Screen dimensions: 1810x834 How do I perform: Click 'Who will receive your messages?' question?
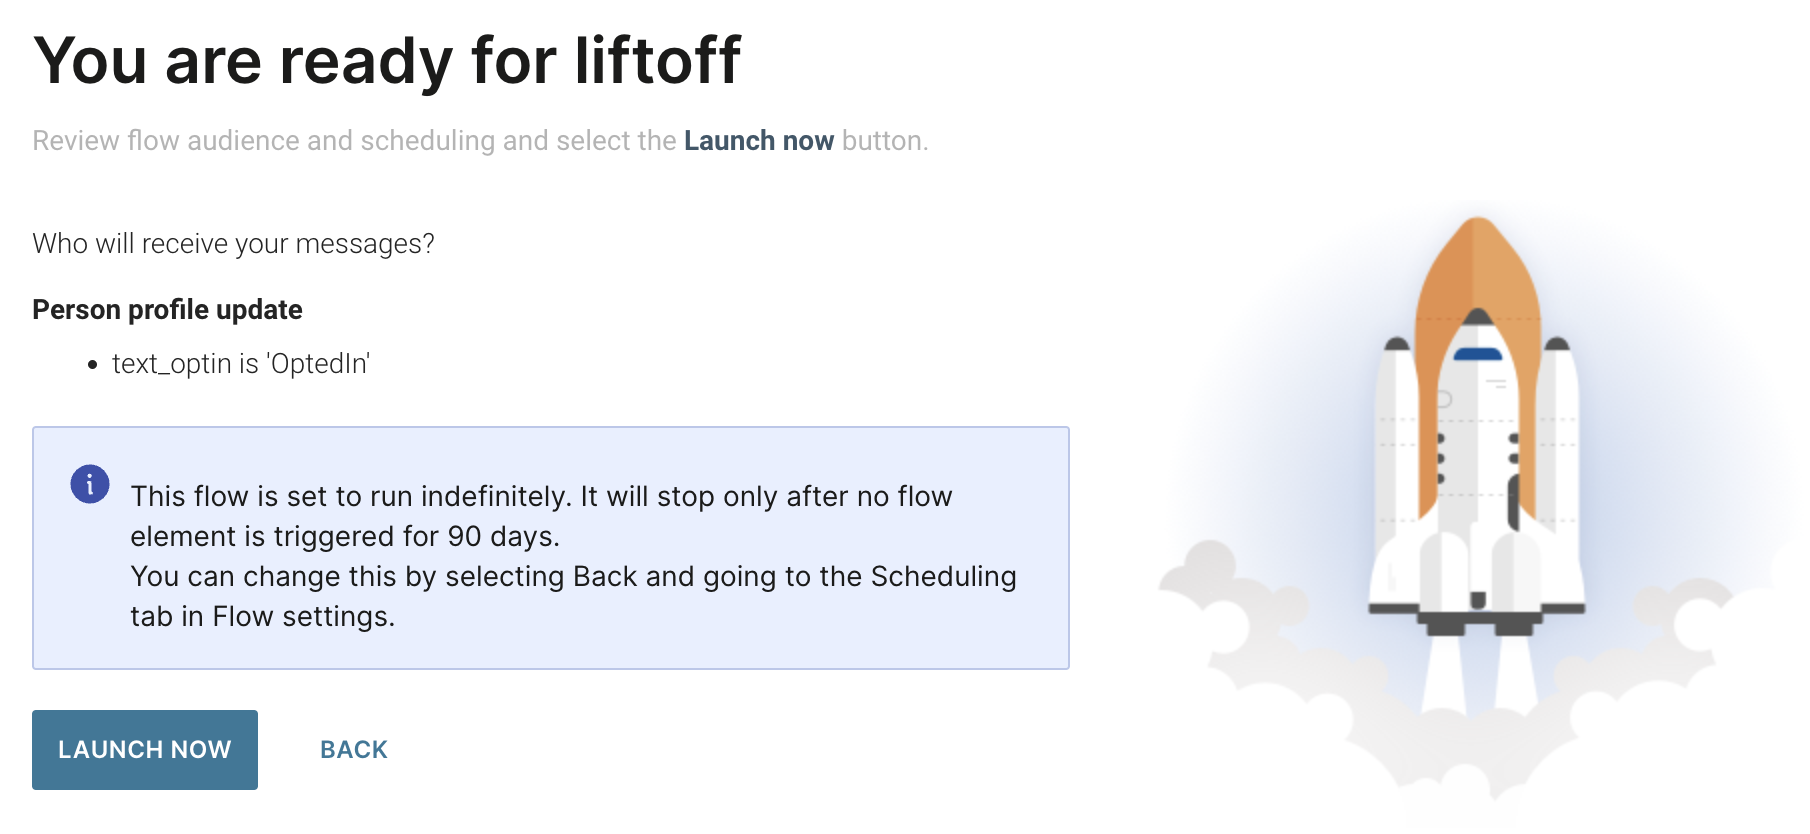[233, 244]
